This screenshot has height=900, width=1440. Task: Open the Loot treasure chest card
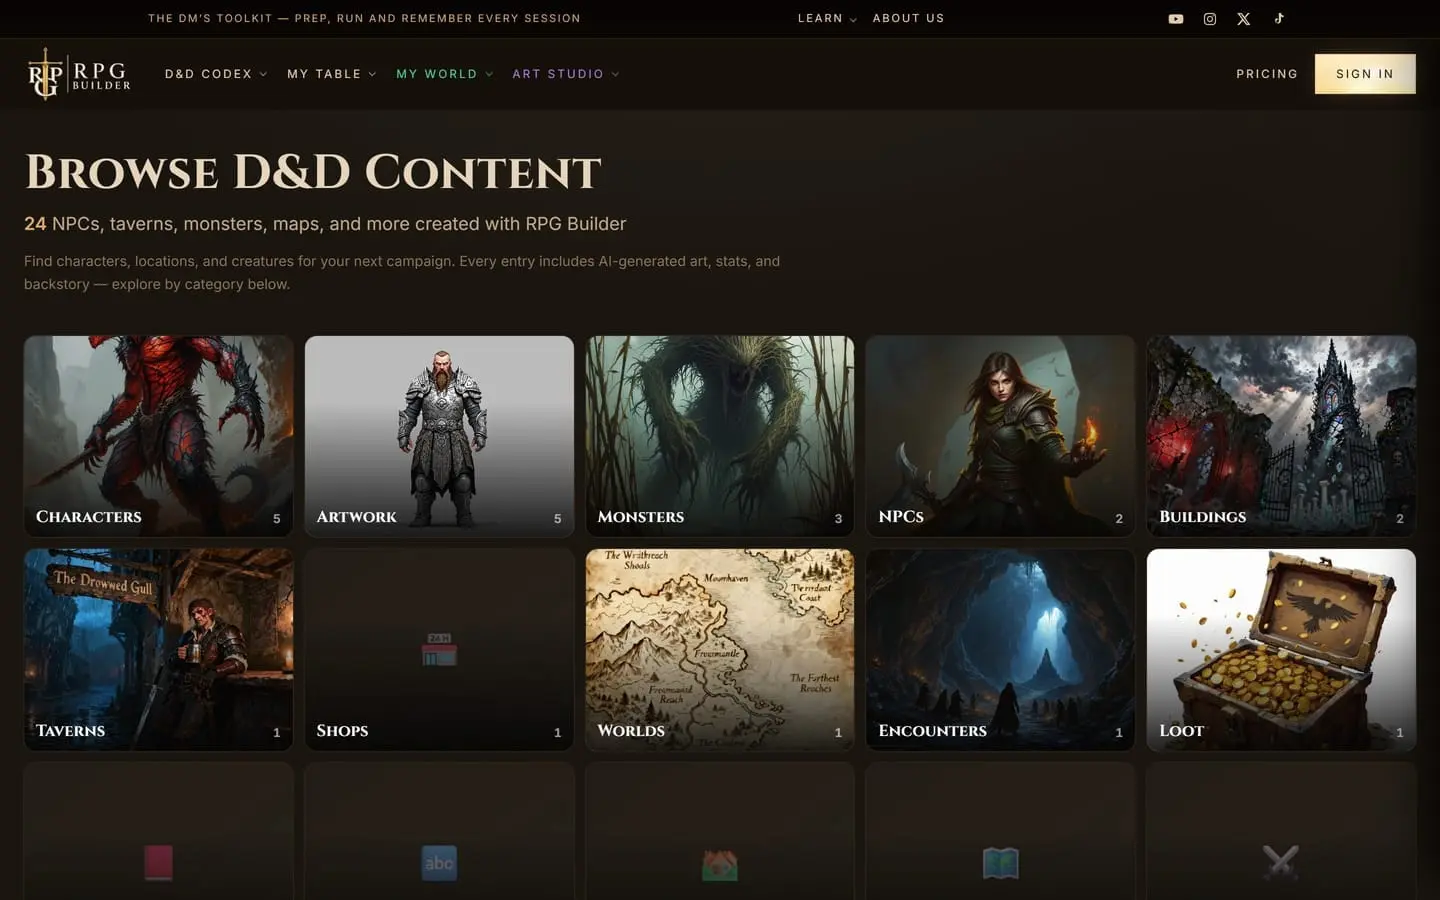point(1281,650)
